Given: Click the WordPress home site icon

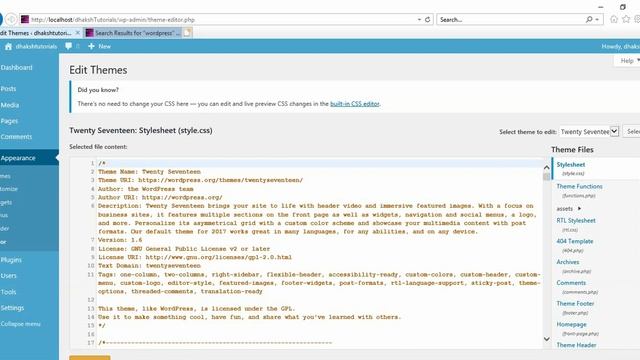Looking at the screenshot, I should click(x=8, y=47).
